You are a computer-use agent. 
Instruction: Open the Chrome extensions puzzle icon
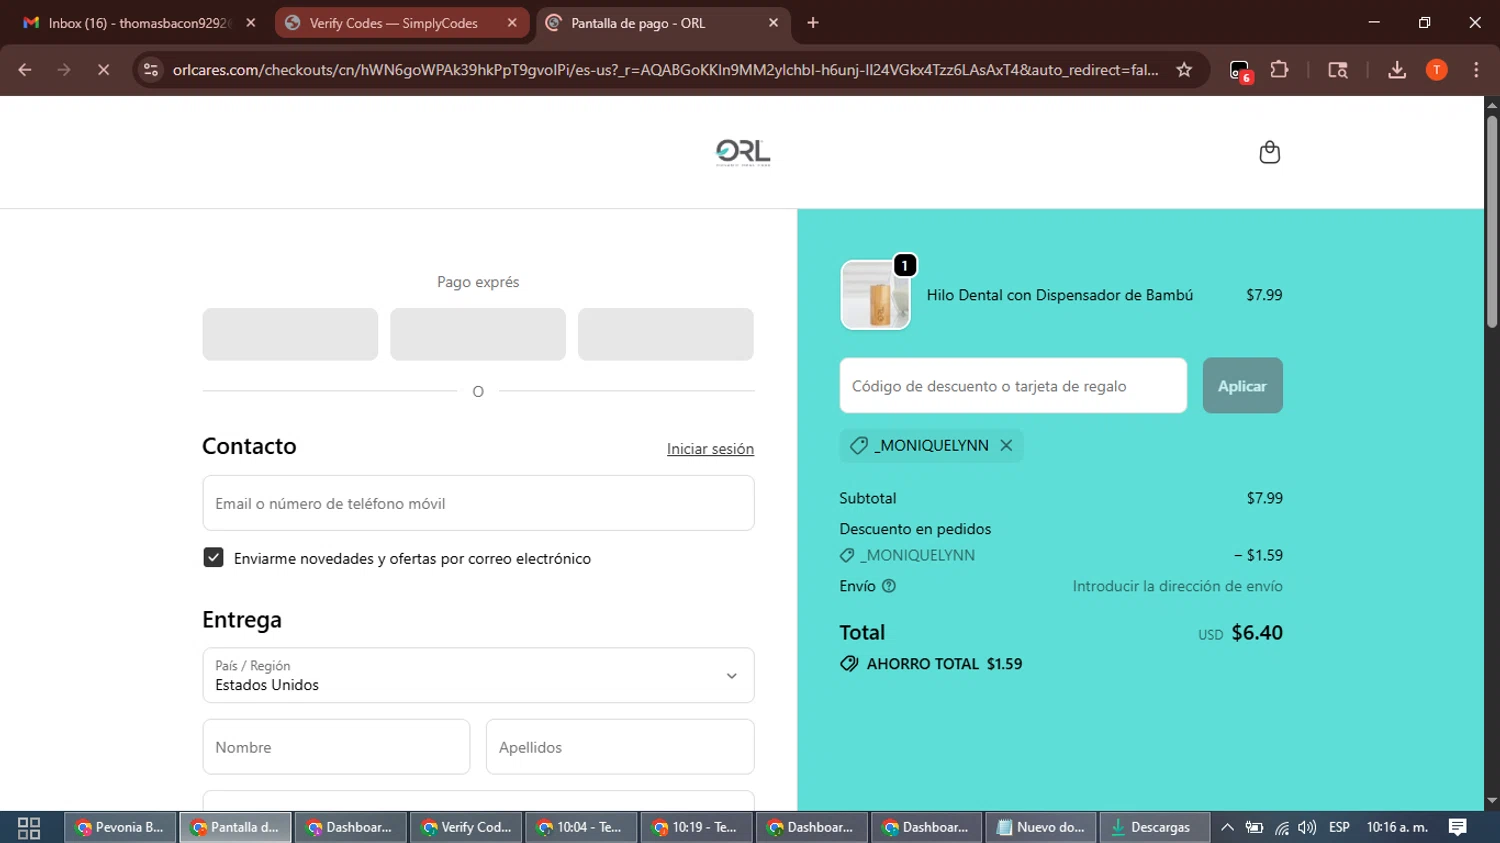click(x=1279, y=70)
